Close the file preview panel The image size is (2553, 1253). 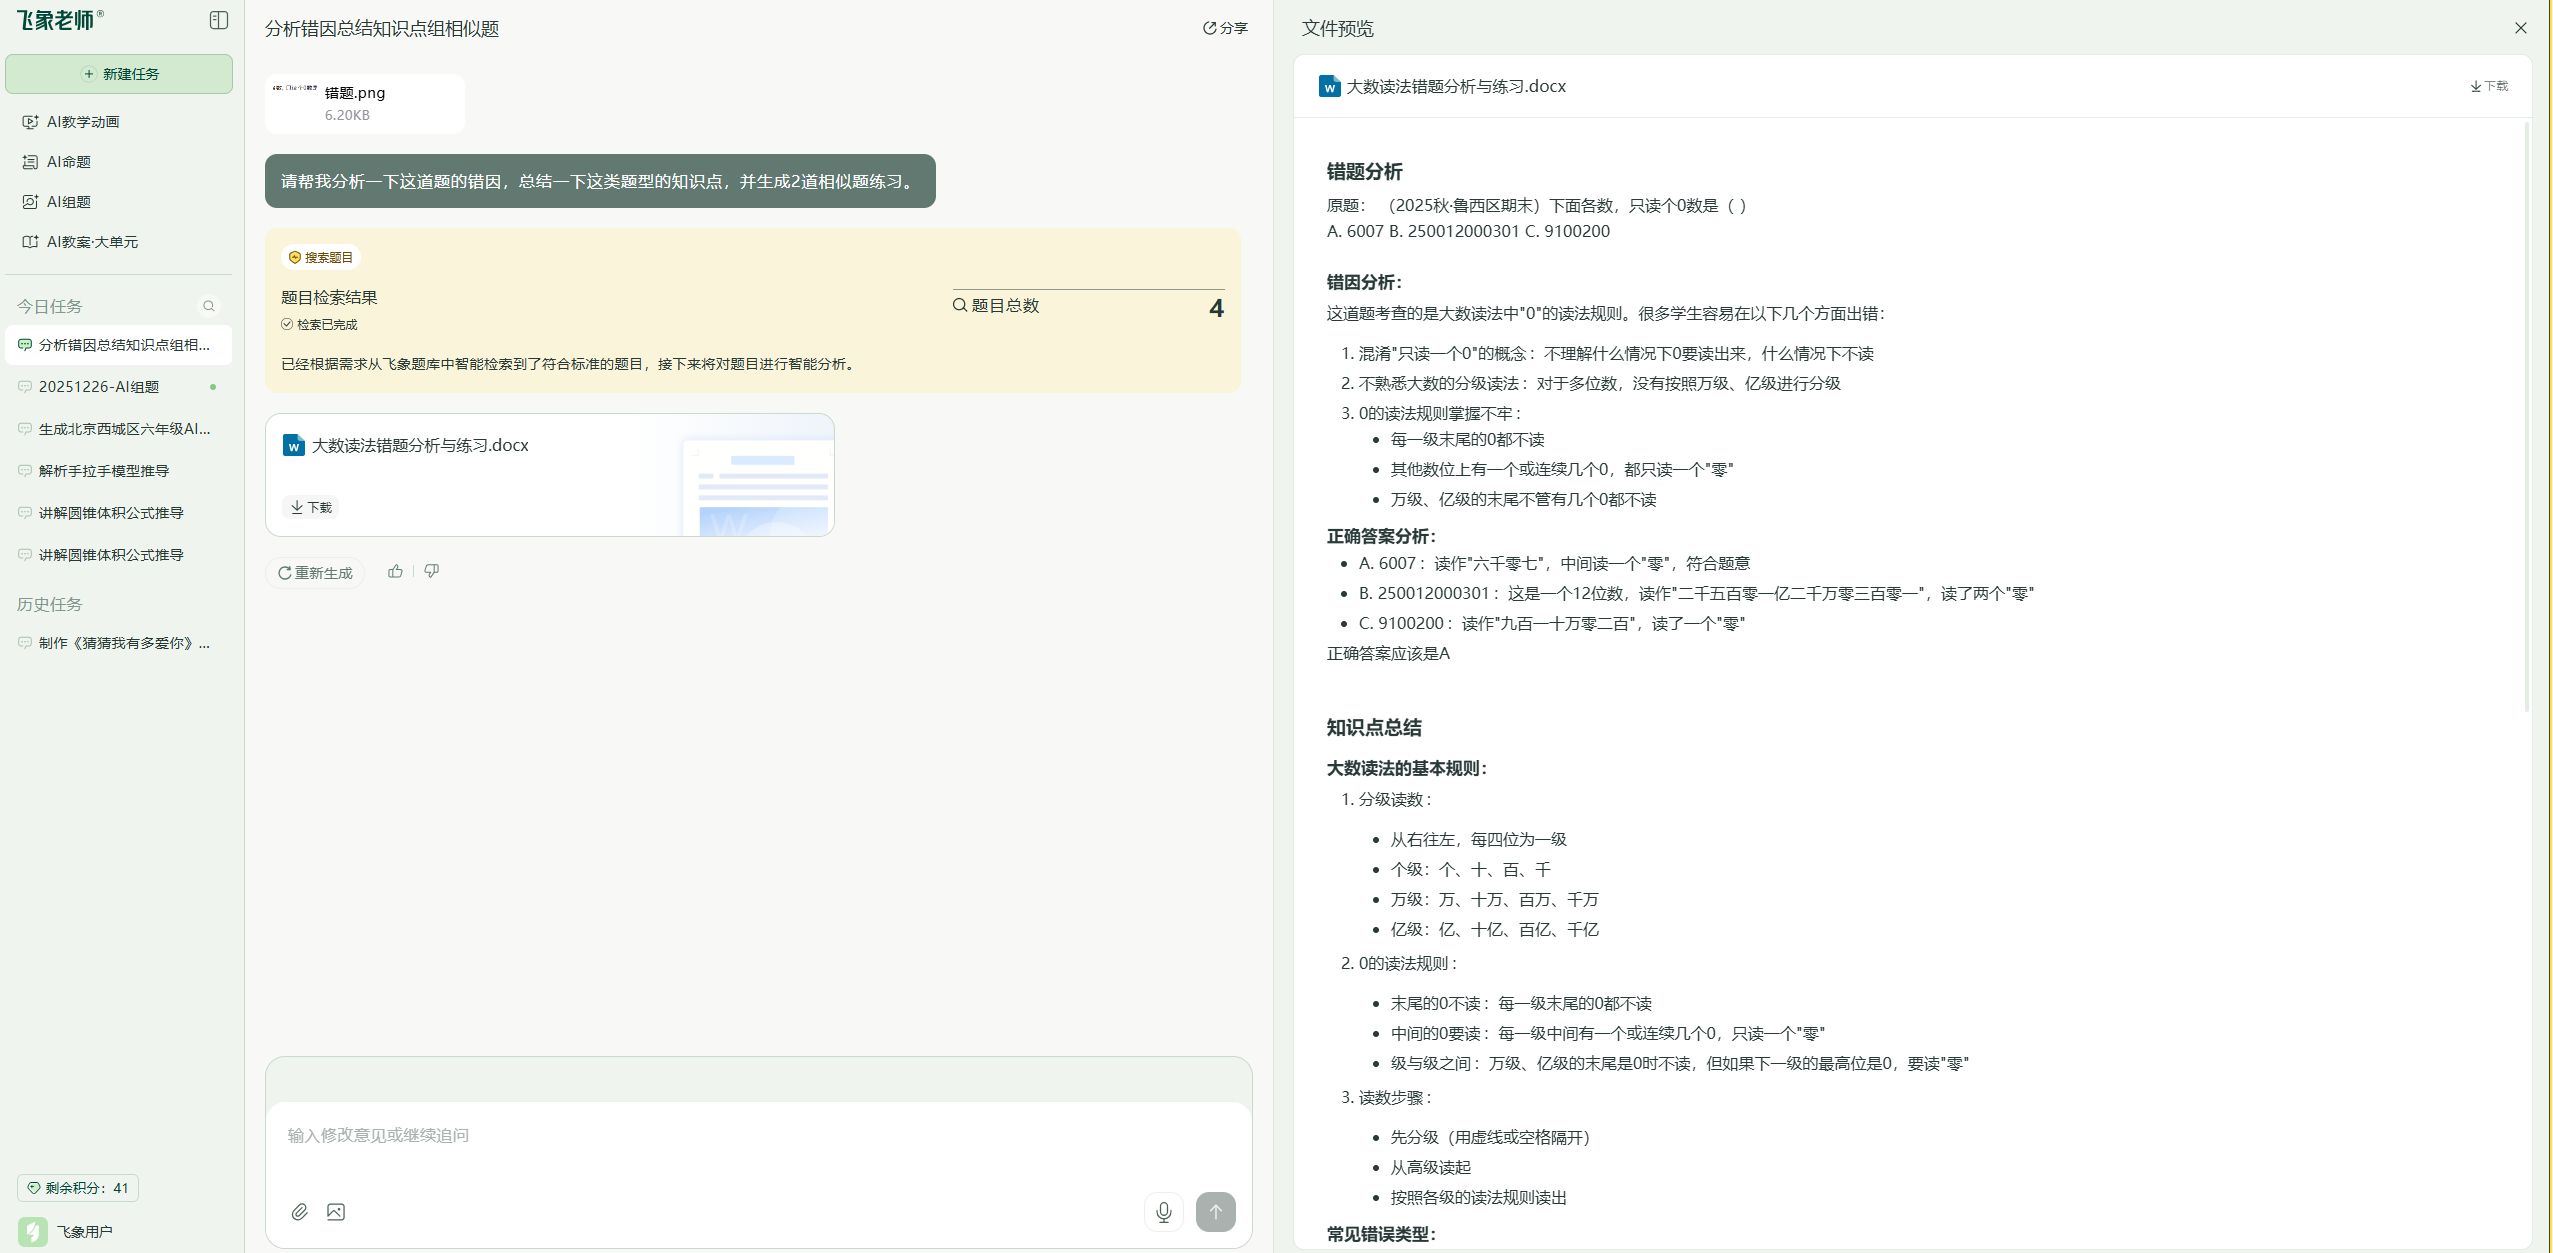[x=2520, y=28]
